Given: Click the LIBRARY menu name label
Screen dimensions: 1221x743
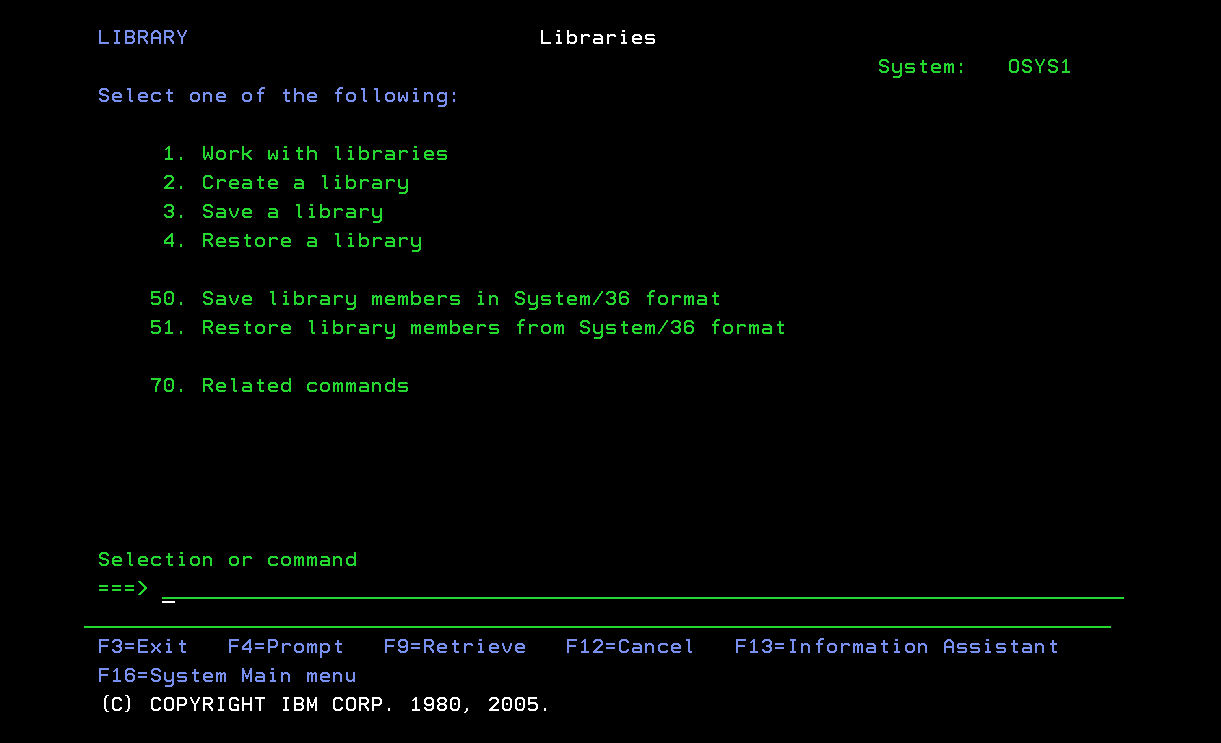Looking at the screenshot, I should [x=143, y=37].
